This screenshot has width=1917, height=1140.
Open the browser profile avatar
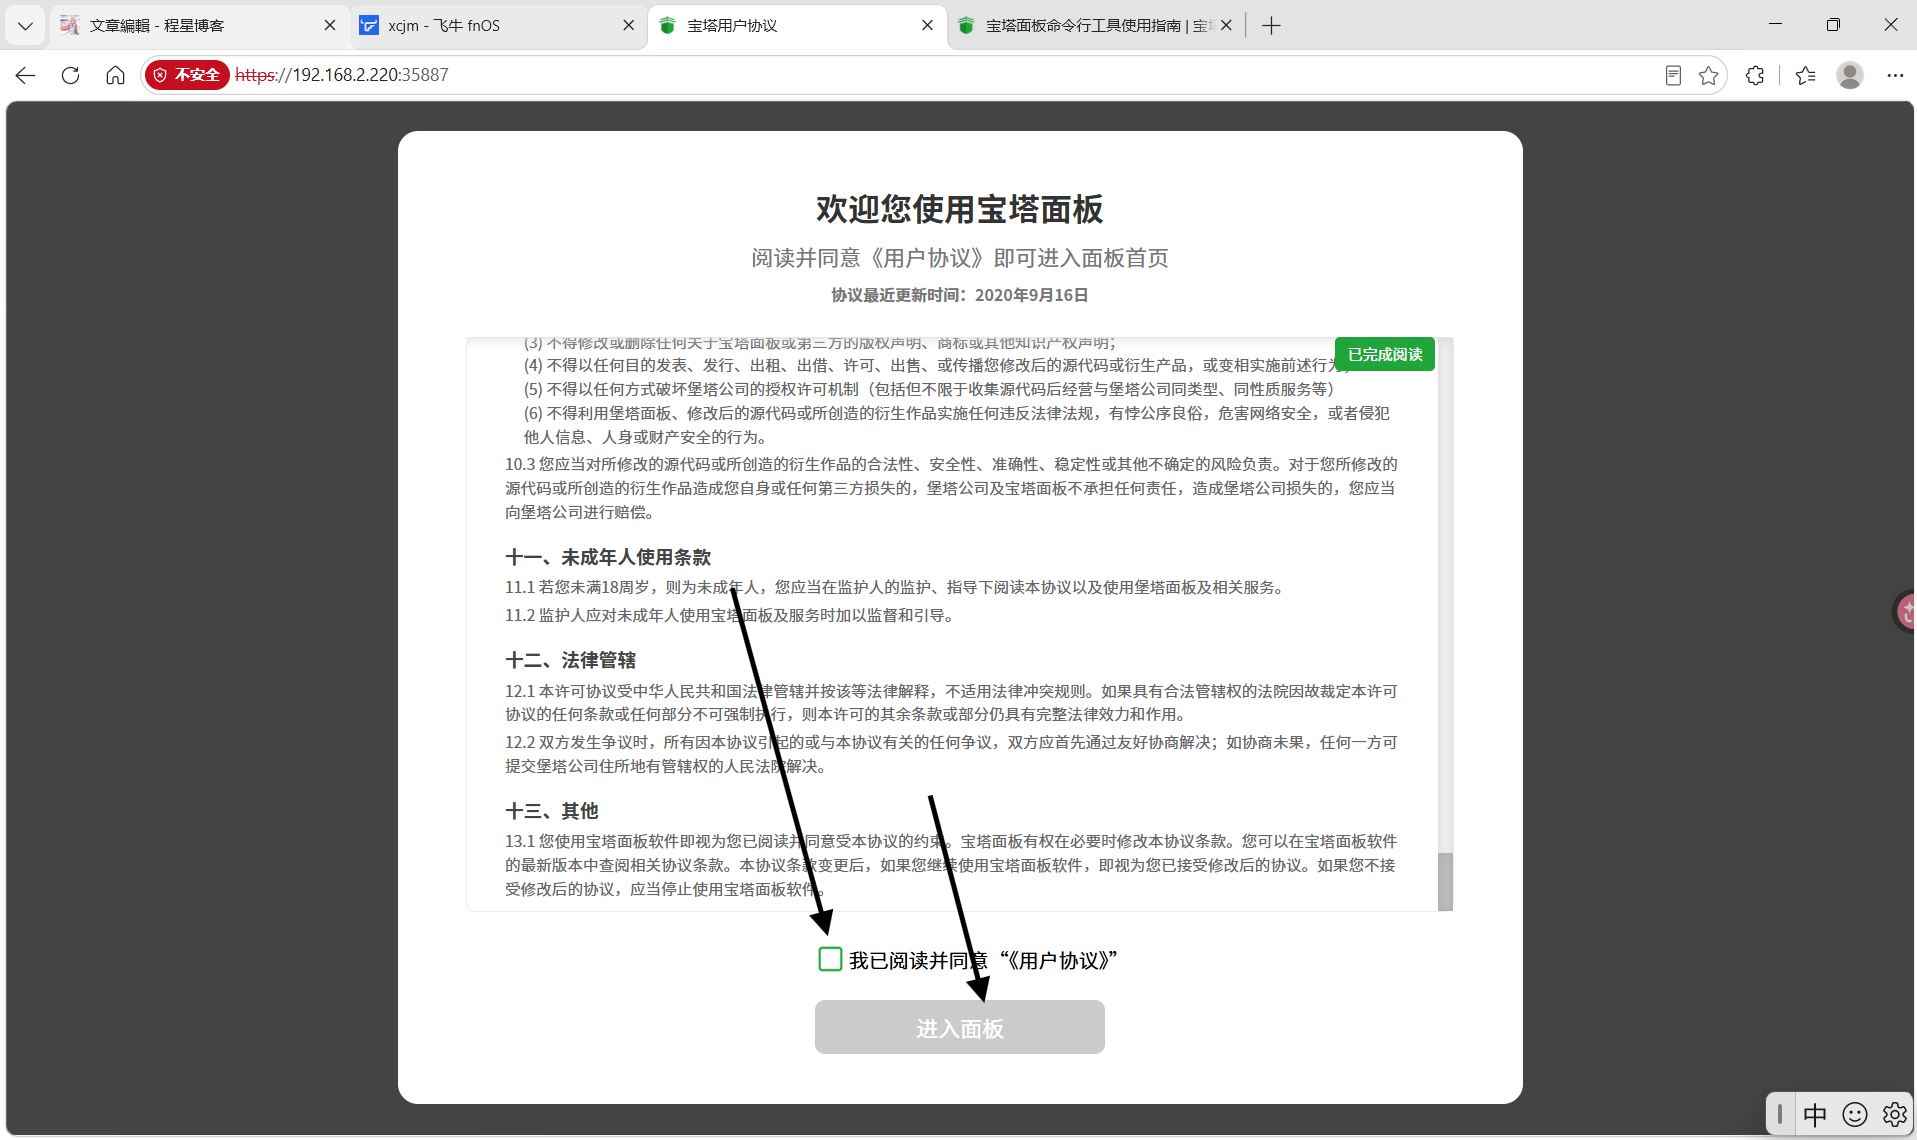[x=1850, y=75]
